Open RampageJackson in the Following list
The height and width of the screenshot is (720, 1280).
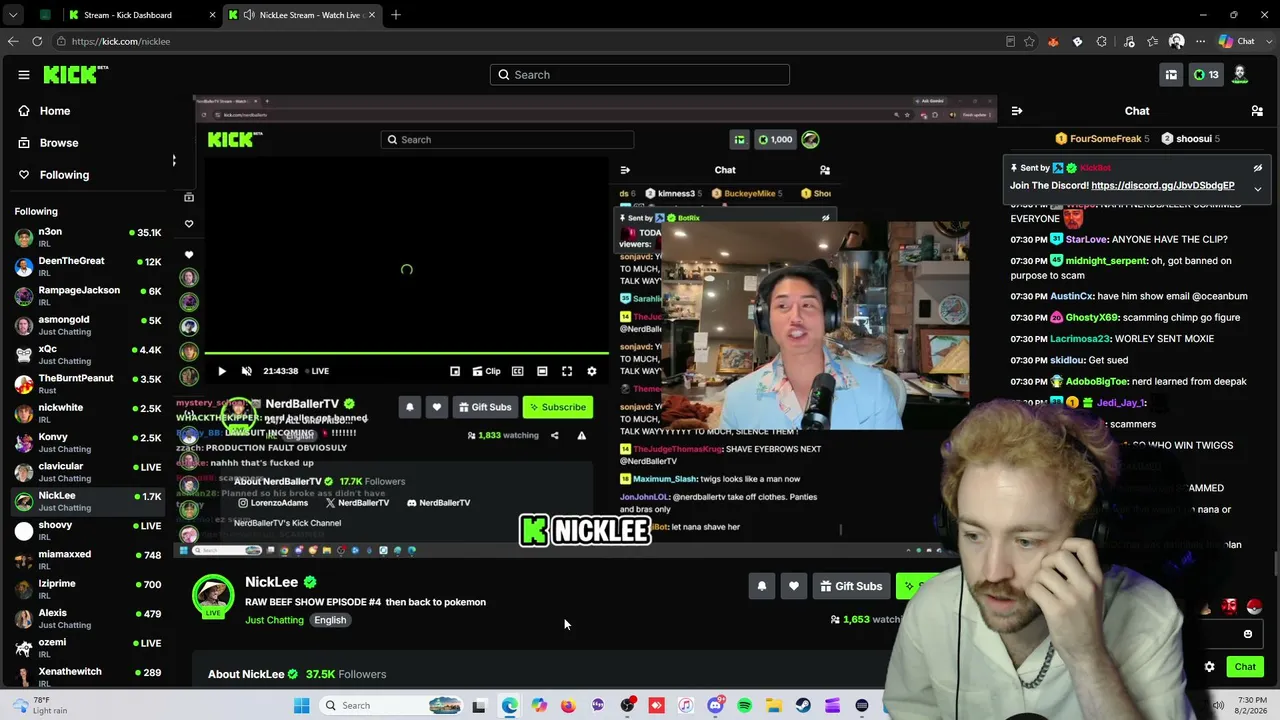[88, 296]
